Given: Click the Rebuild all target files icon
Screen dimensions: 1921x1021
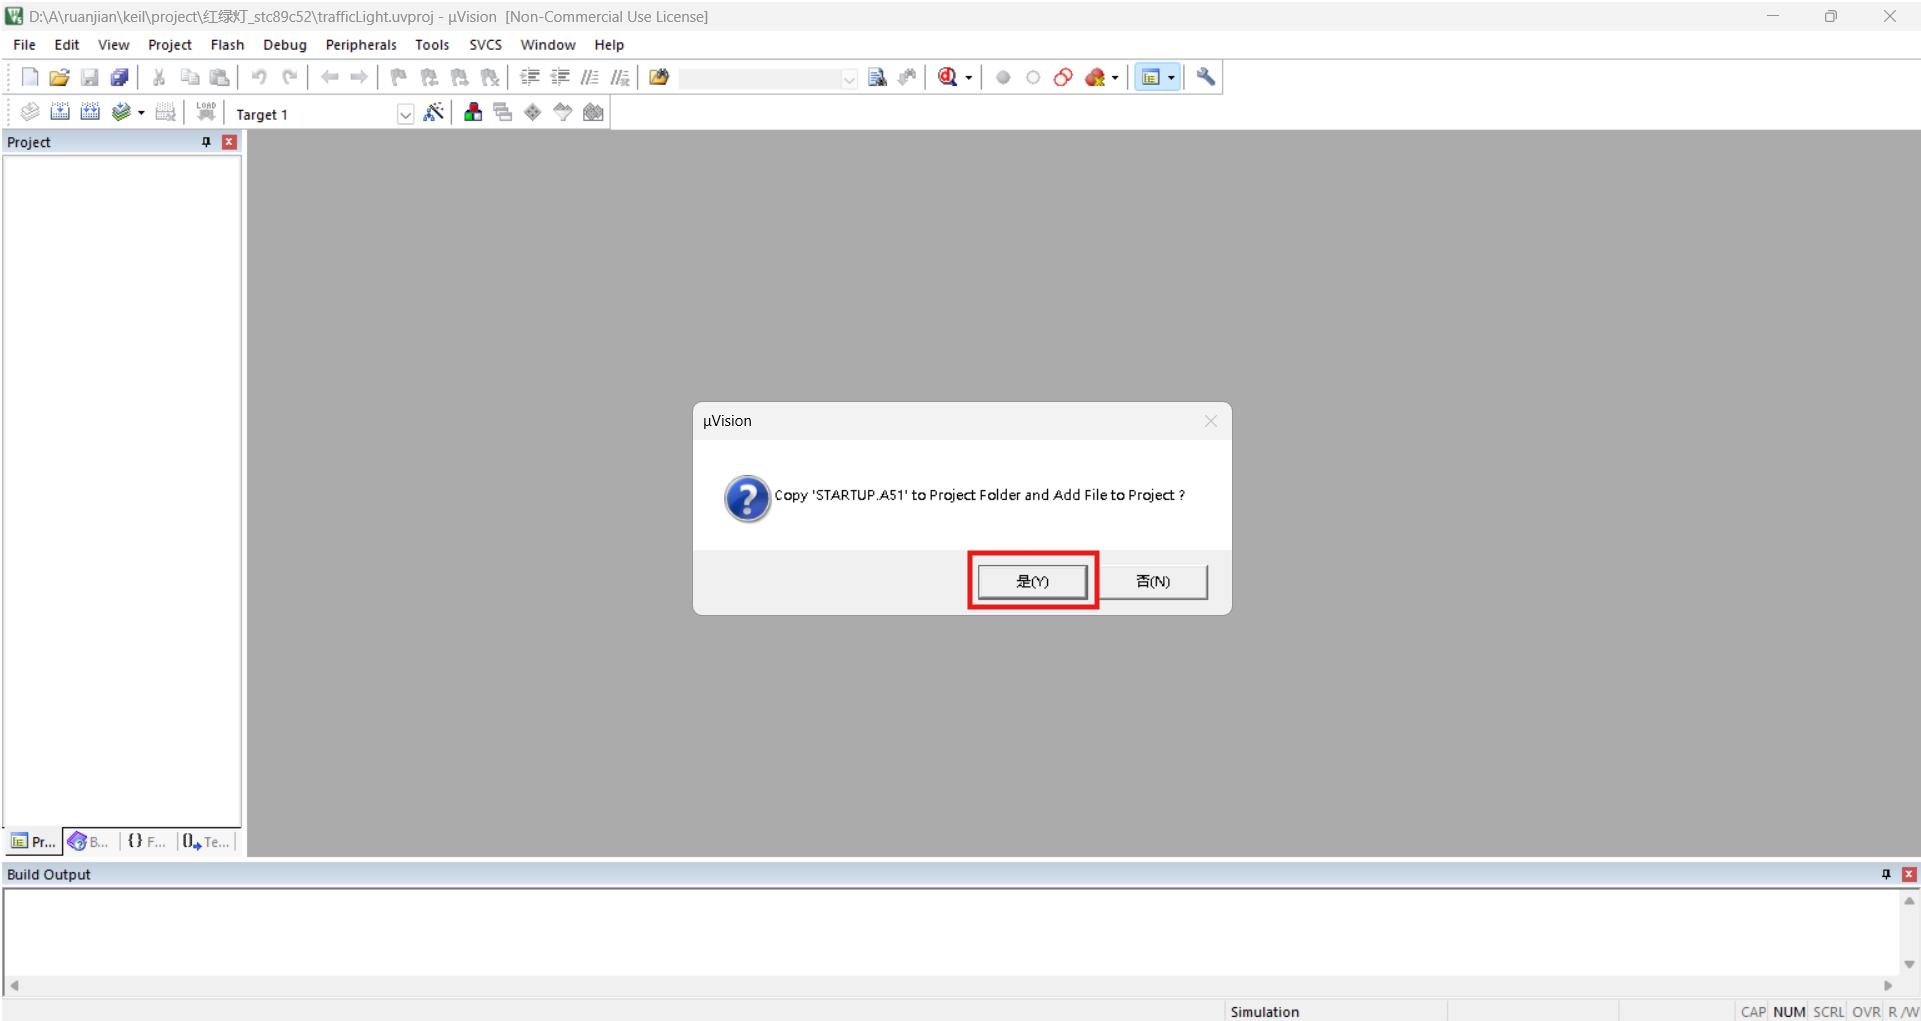Looking at the screenshot, I should tap(90, 112).
